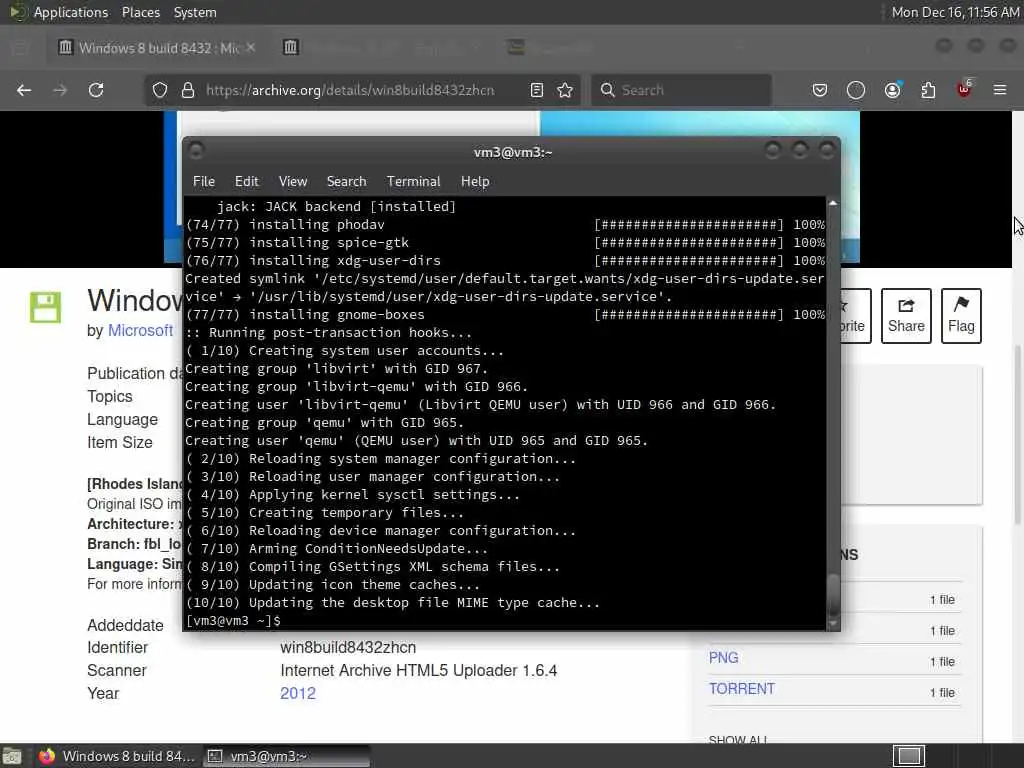
Task: Click the browser Search box
Action: coord(681,90)
